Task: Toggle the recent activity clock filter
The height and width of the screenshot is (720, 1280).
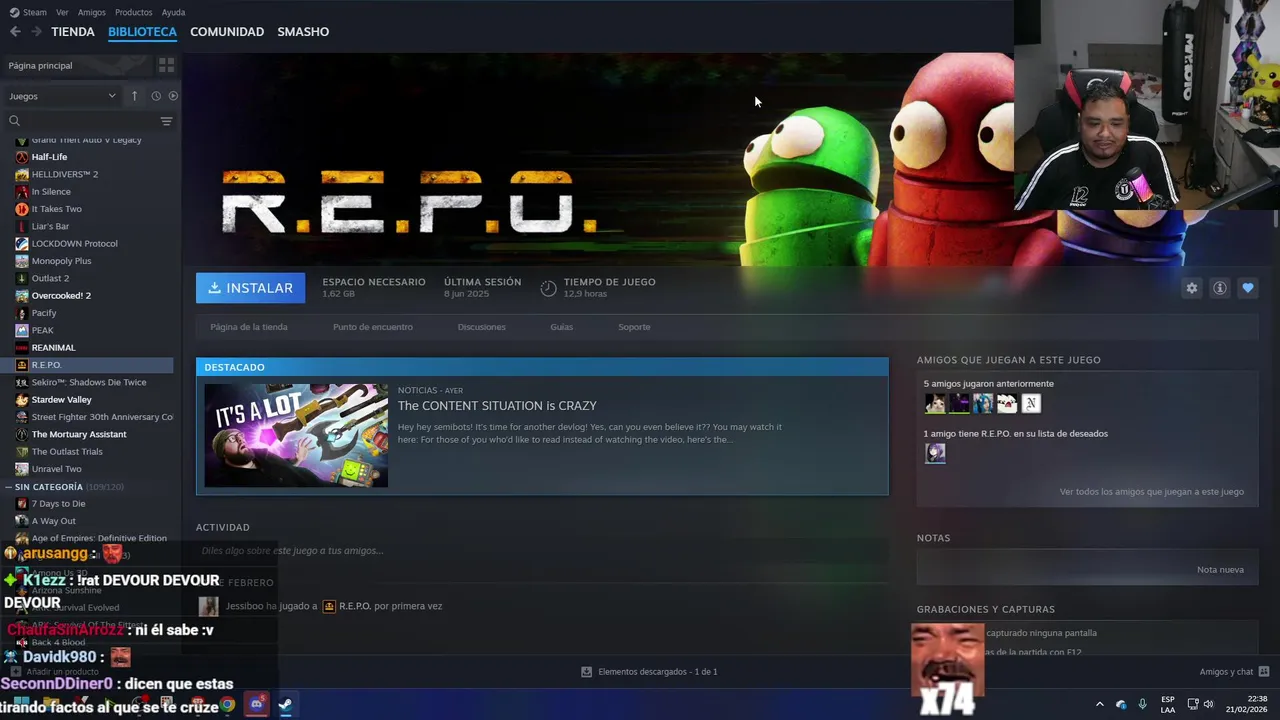Action: pos(156,96)
